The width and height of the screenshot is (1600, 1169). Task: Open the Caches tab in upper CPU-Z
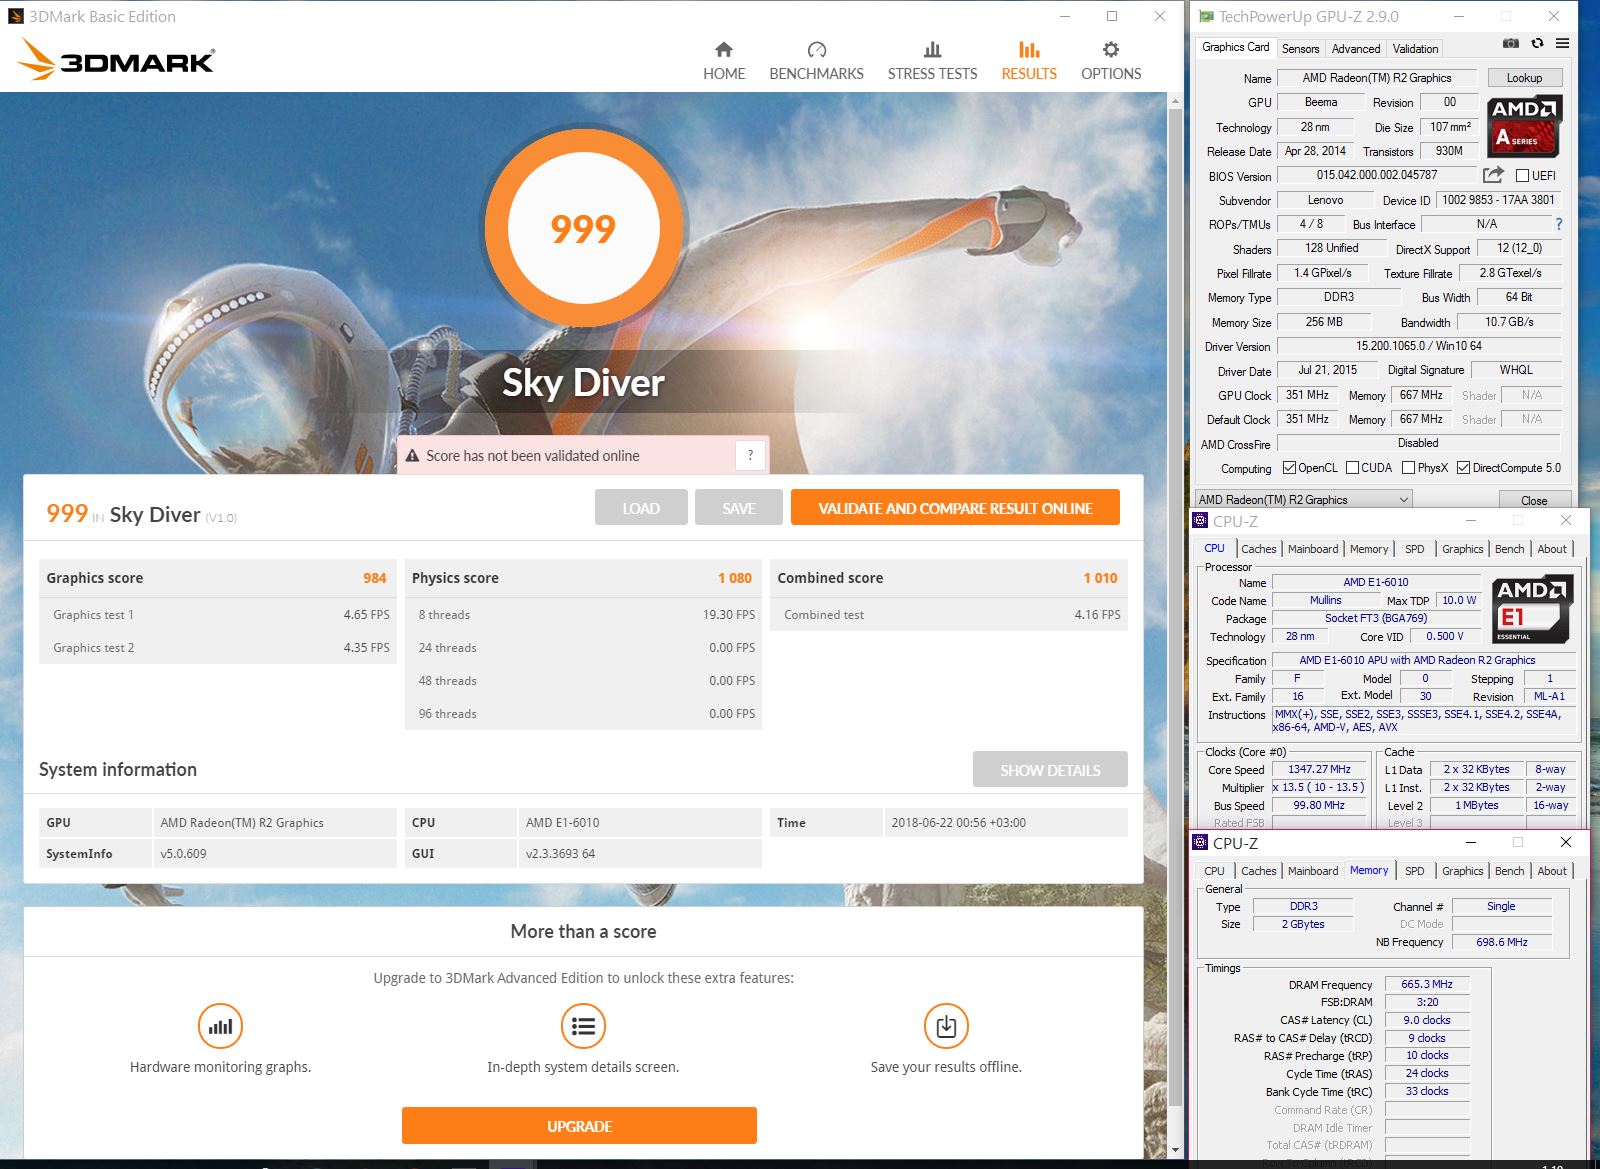(x=1258, y=549)
